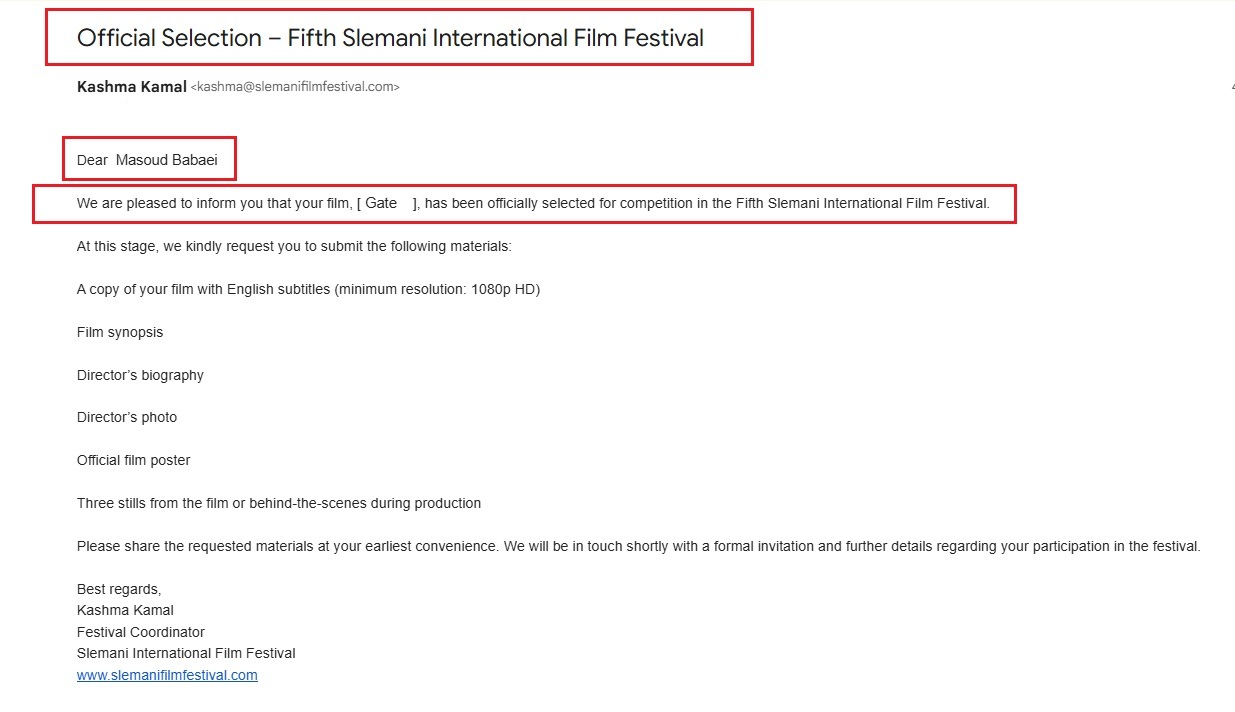1235x712 pixels.
Task: Click the Director's photo item
Action: pos(127,417)
